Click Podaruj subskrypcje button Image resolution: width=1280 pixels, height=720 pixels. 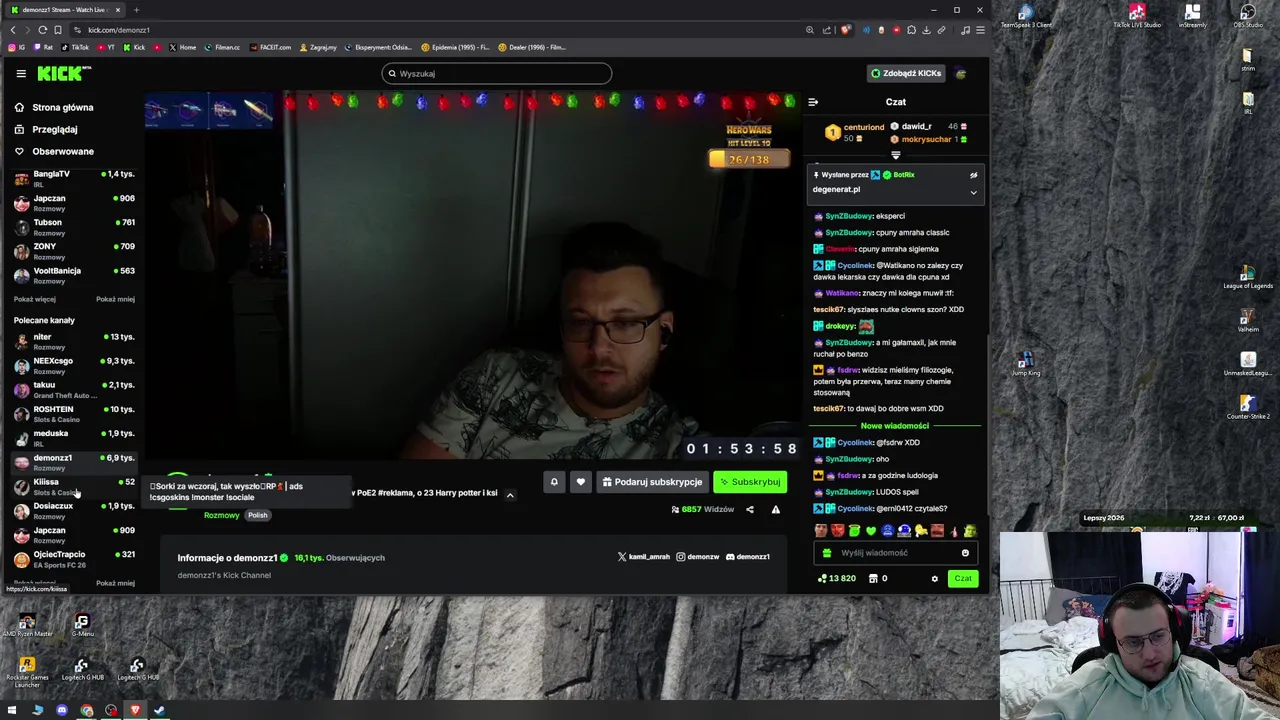coord(652,482)
